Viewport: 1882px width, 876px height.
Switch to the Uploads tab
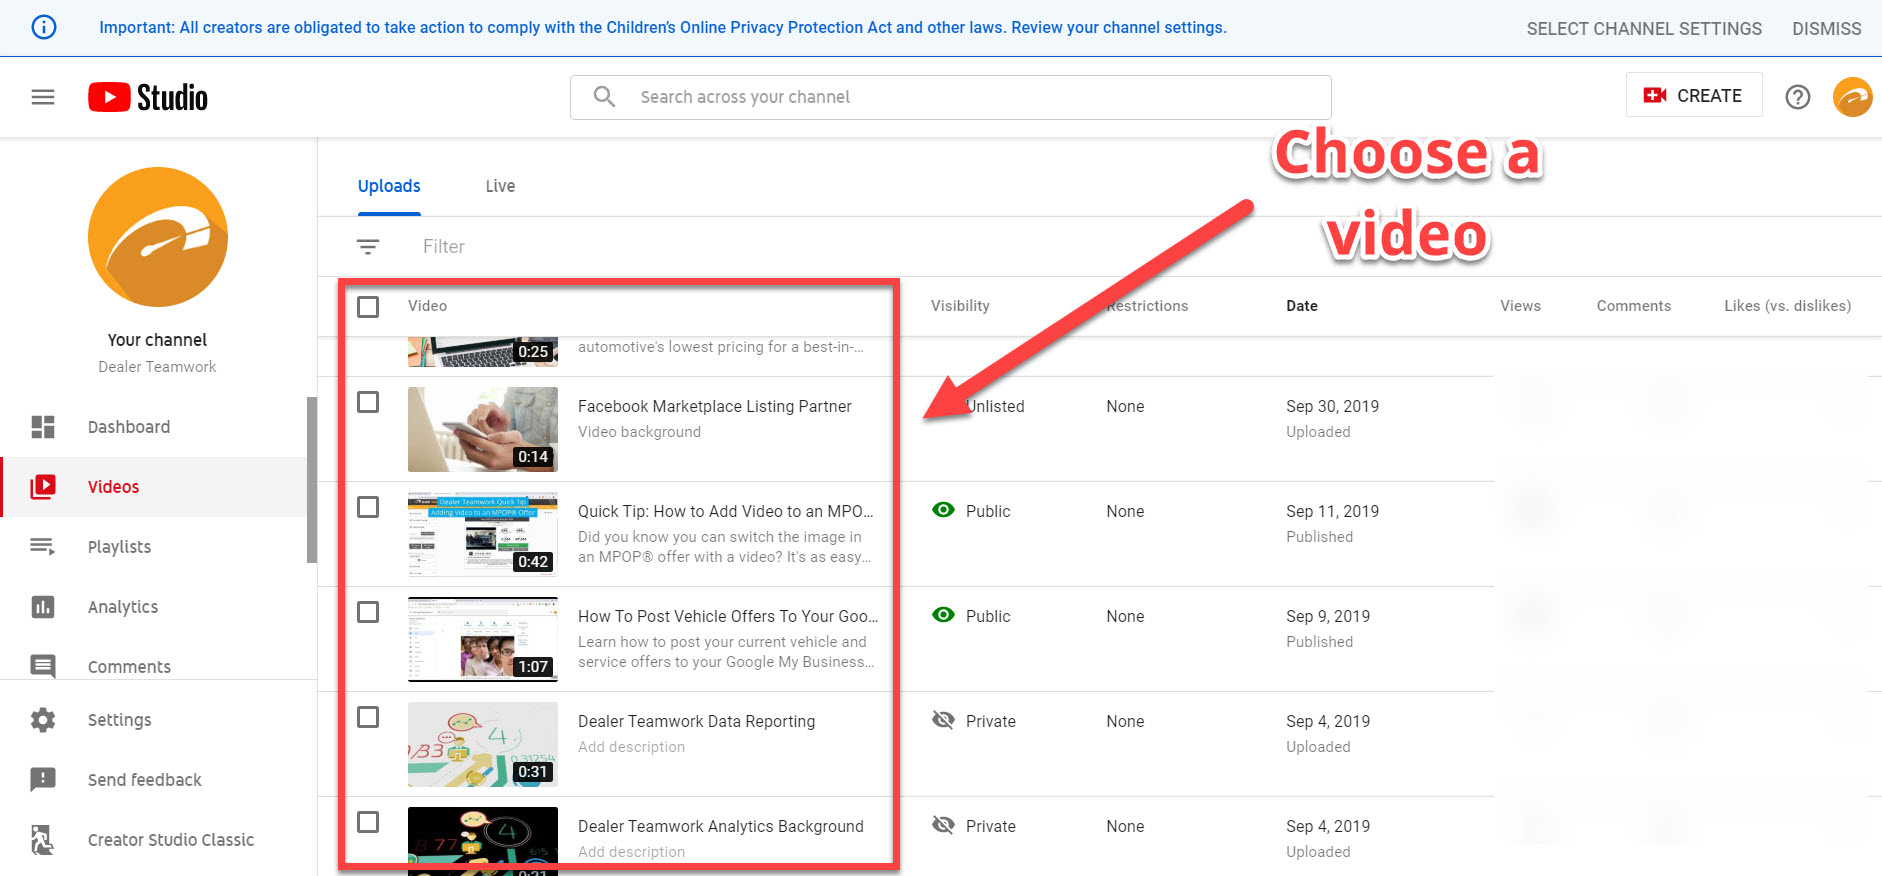[389, 186]
